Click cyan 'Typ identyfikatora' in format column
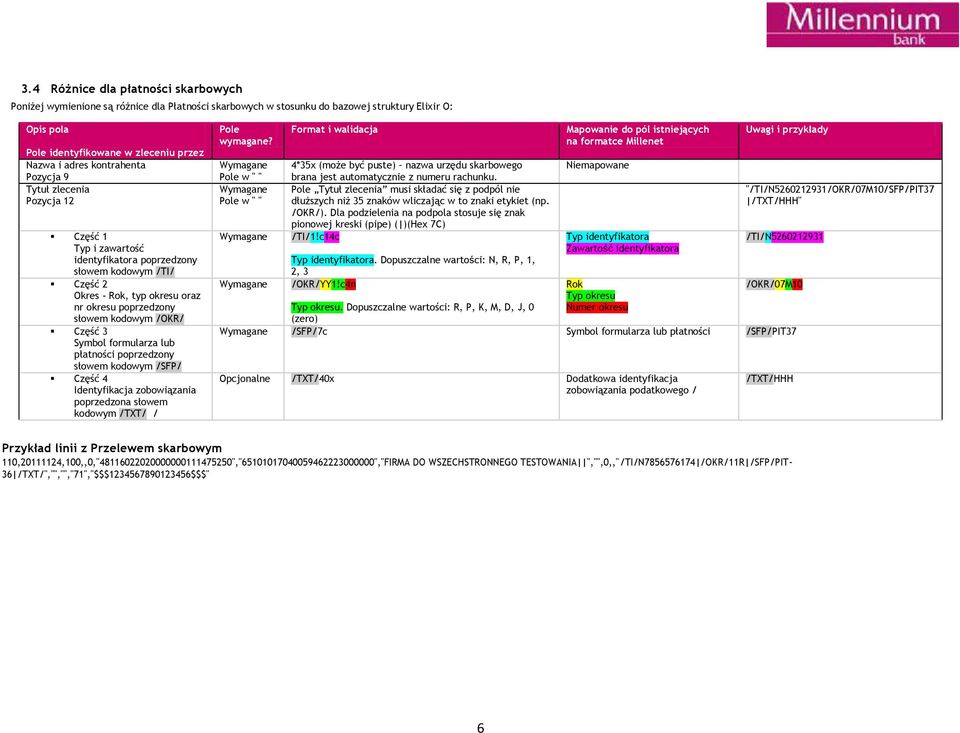960x733 pixels. (332, 260)
